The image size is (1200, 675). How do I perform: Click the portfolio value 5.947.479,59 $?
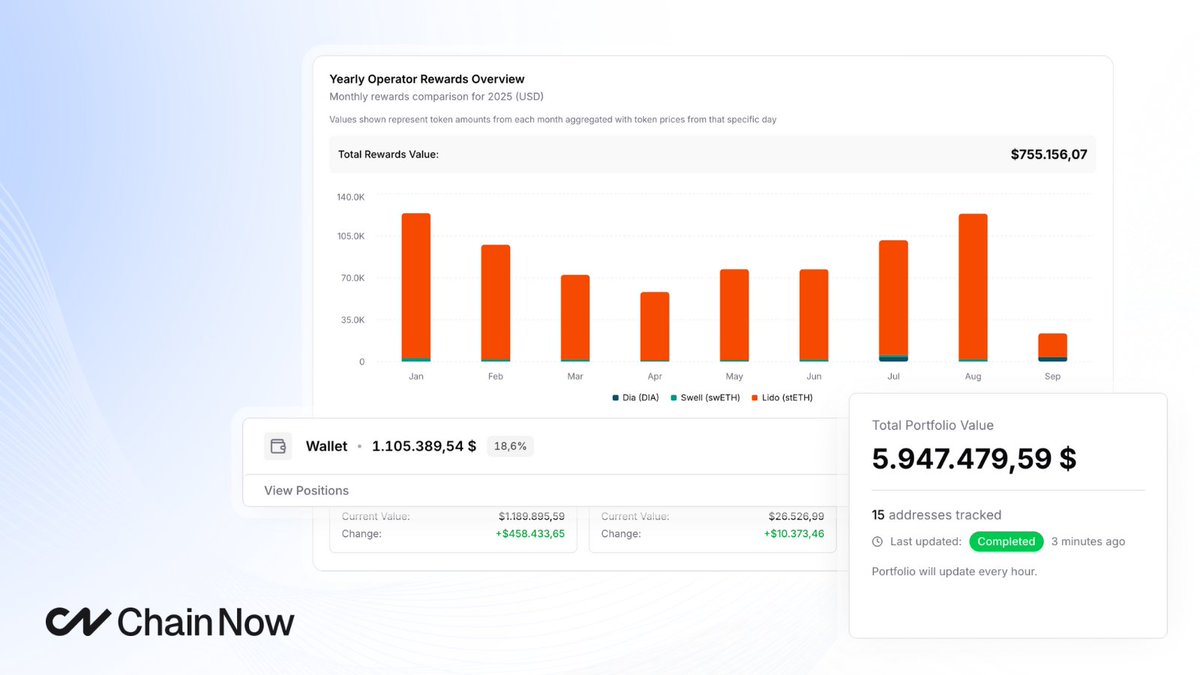click(x=974, y=459)
